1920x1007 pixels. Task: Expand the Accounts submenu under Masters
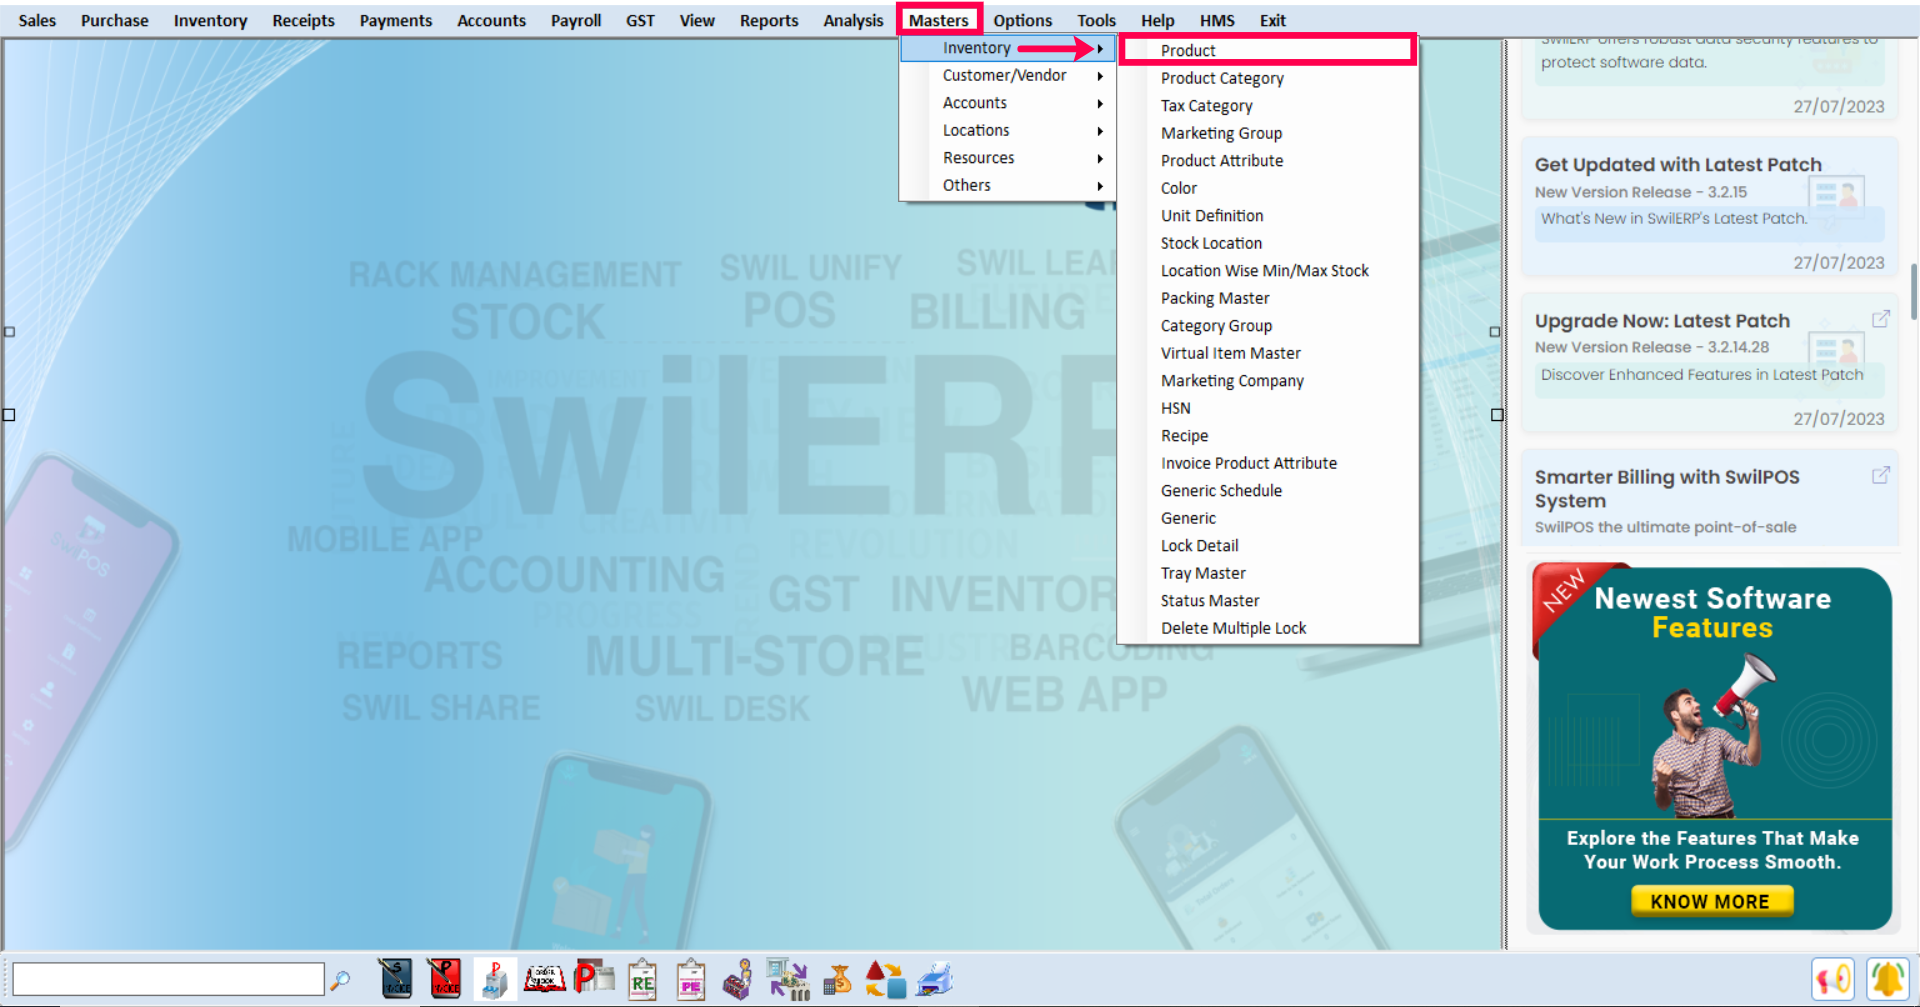[1007, 103]
